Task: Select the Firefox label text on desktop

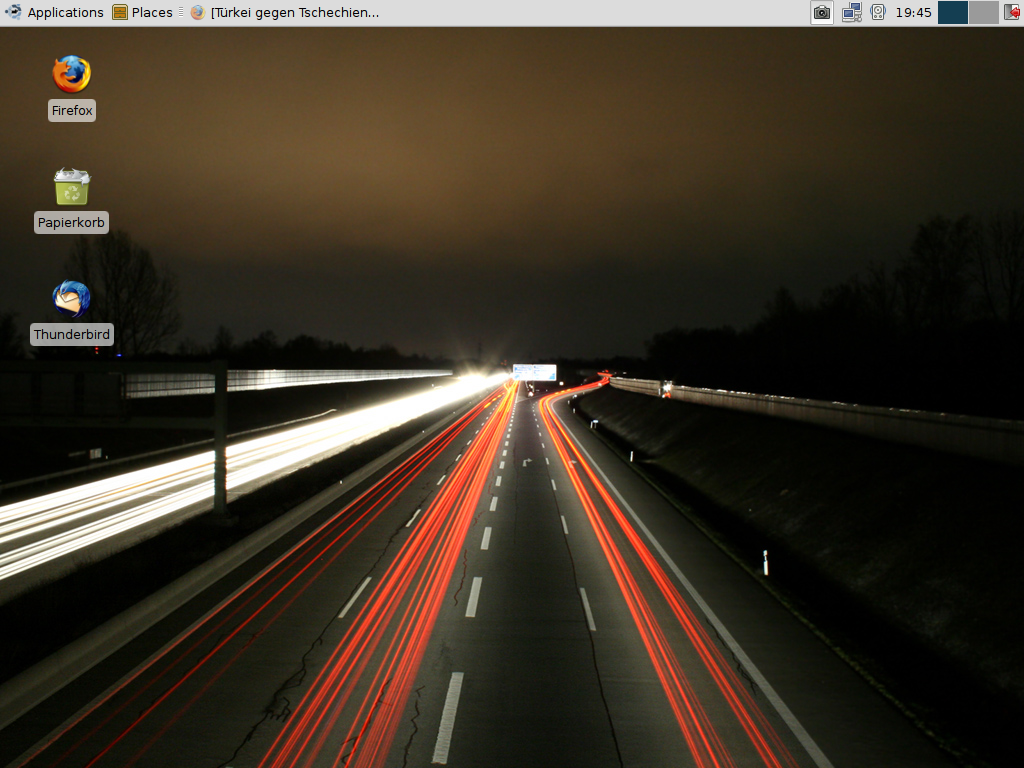Action: 72,111
